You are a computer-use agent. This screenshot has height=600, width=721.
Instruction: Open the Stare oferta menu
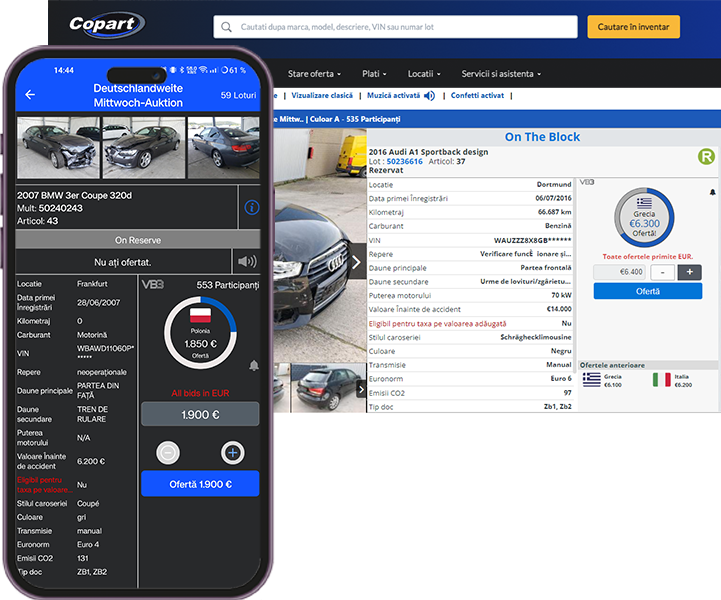pyautogui.click(x=314, y=74)
